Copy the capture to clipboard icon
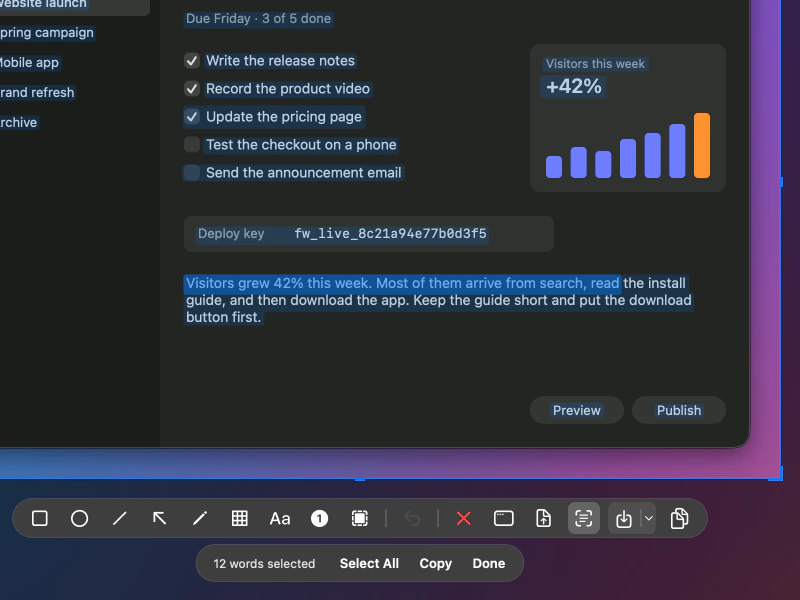Screen dimensions: 800x600 pos(679,518)
